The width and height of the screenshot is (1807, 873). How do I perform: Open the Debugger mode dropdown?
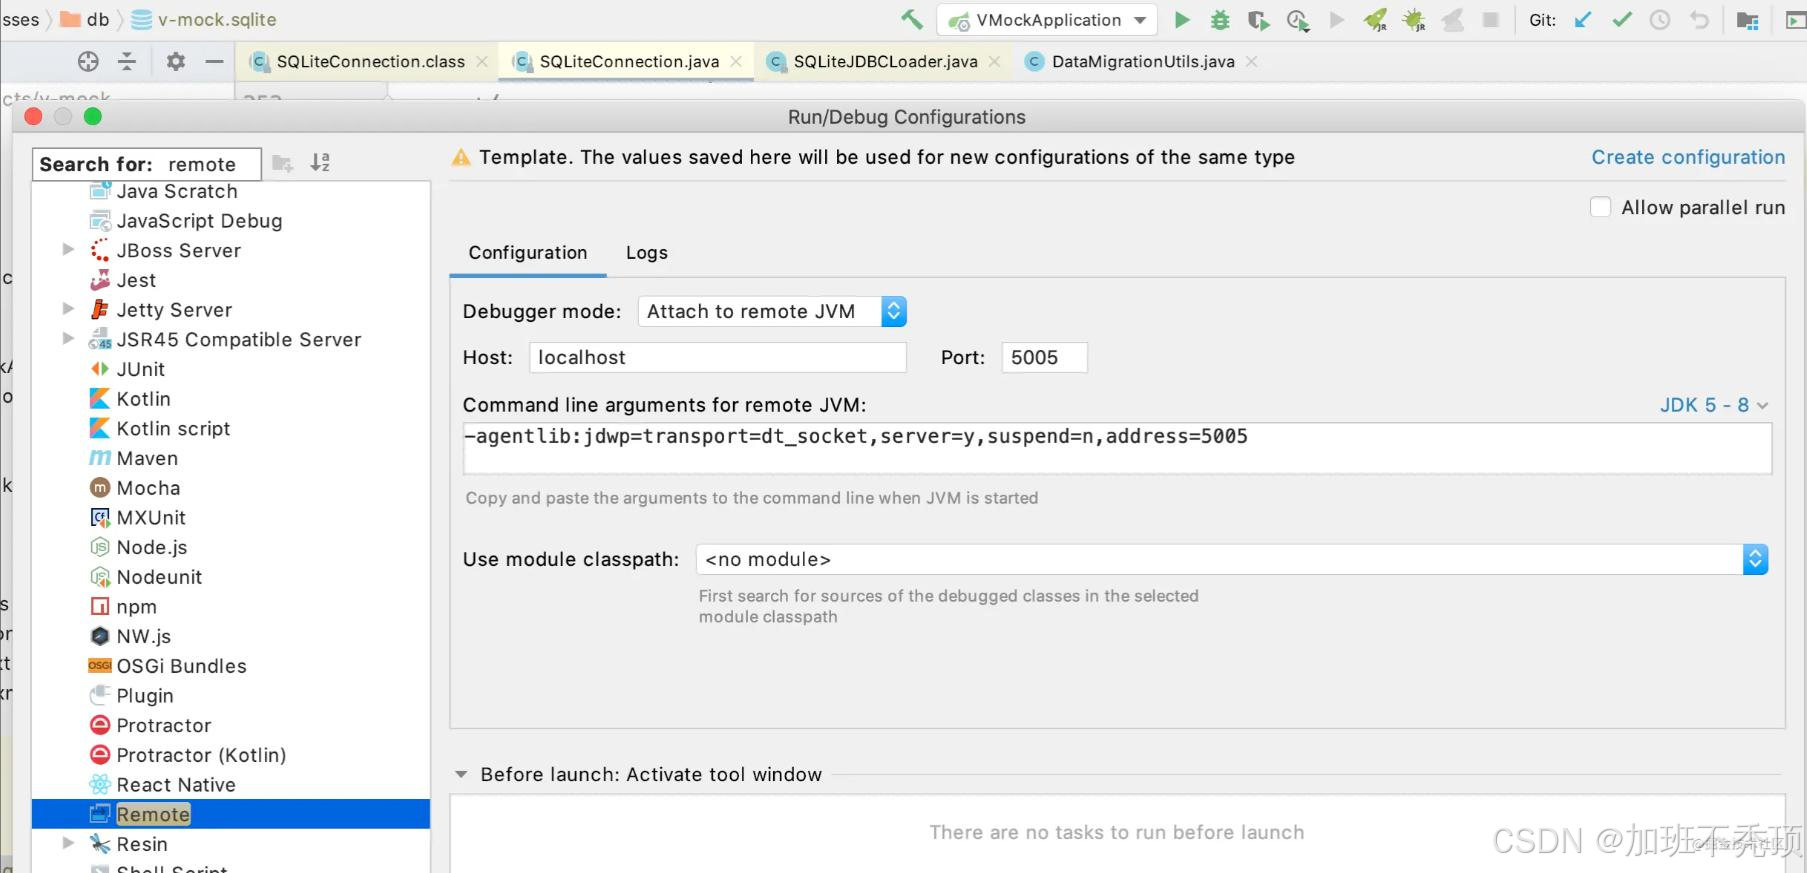[772, 311]
